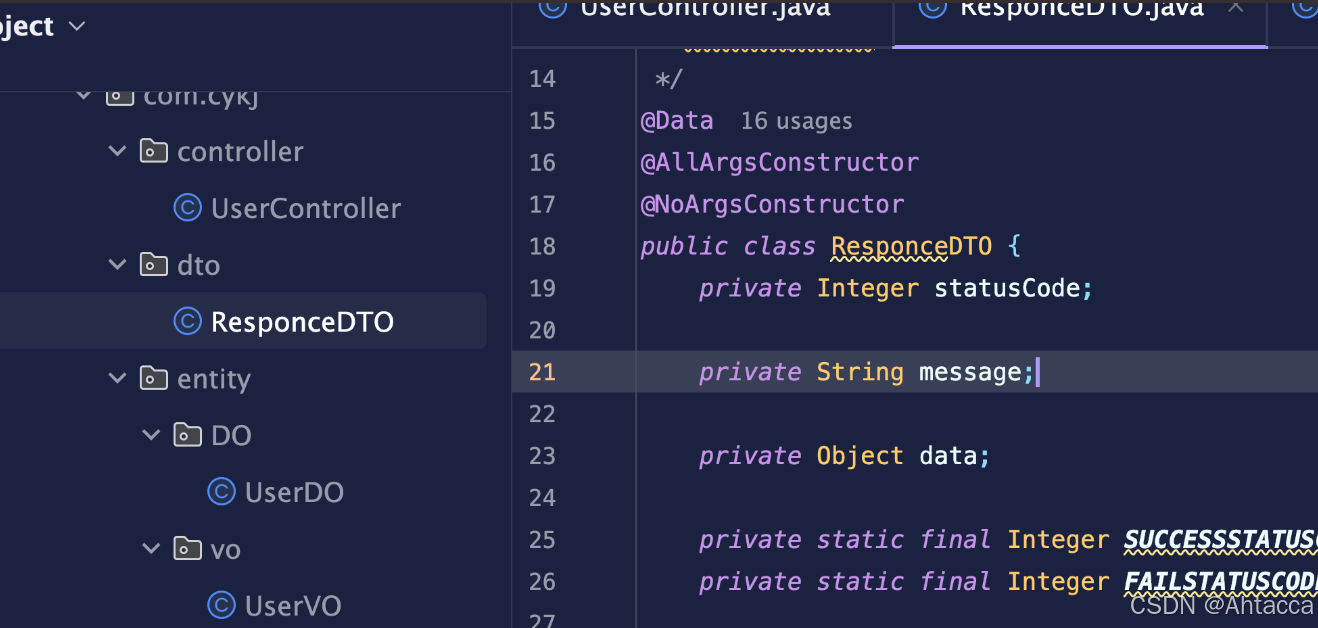The width and height of the screenshot is (1318, 628).
Task: Click the FAILSTATUSCODE constant
Action: tap(1221, 582)
